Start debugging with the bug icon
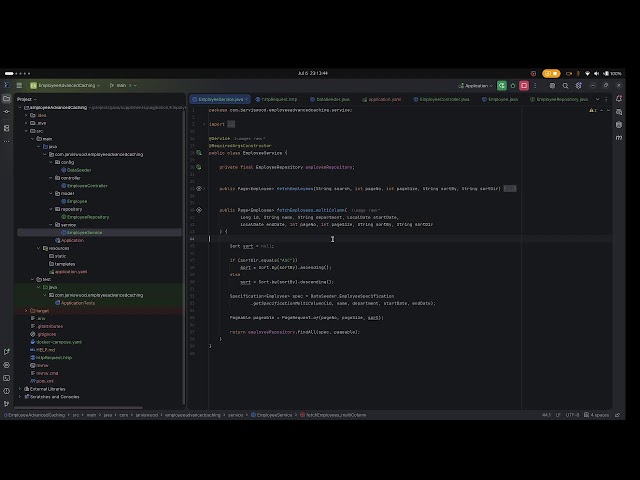This screenshot has height=480, width=640. (x=513, y=85)
